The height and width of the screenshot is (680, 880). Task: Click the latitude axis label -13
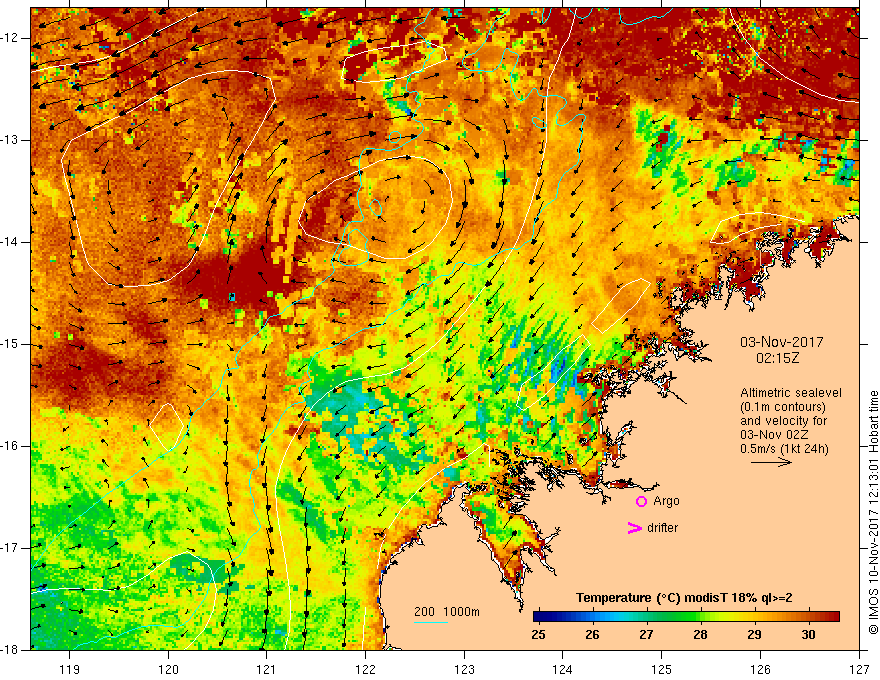11,140
